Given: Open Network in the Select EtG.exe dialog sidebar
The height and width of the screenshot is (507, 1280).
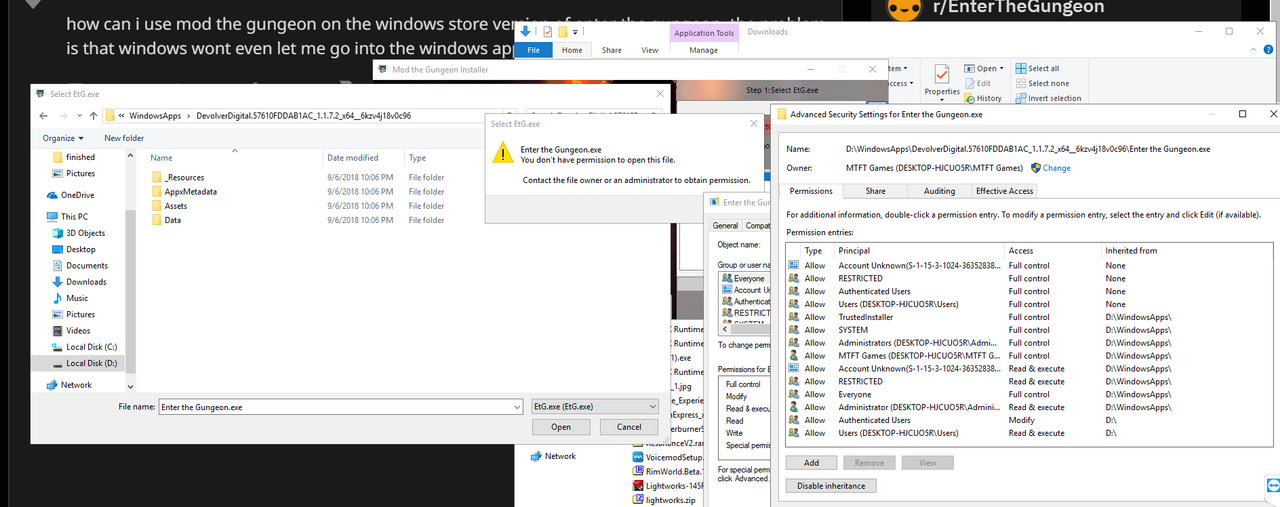Looking at the screenshot, I should point(76,384).
